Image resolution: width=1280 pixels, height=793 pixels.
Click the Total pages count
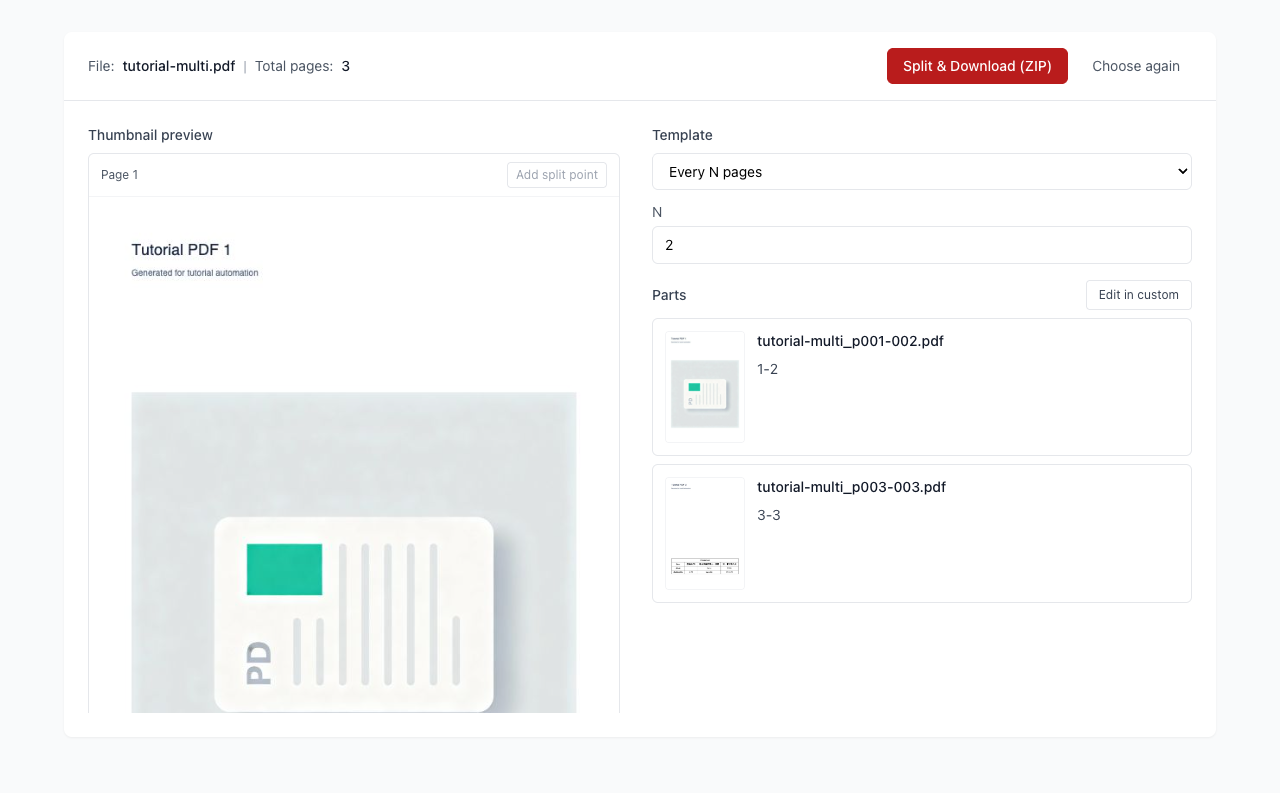pyautogui.click(x=345, y=66)
